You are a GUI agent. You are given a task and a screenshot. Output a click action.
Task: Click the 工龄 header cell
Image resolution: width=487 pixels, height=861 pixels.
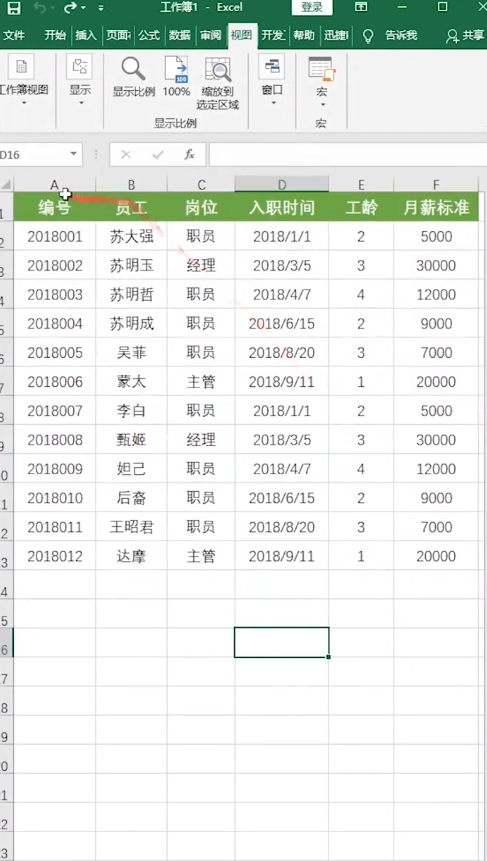(361, 207)
